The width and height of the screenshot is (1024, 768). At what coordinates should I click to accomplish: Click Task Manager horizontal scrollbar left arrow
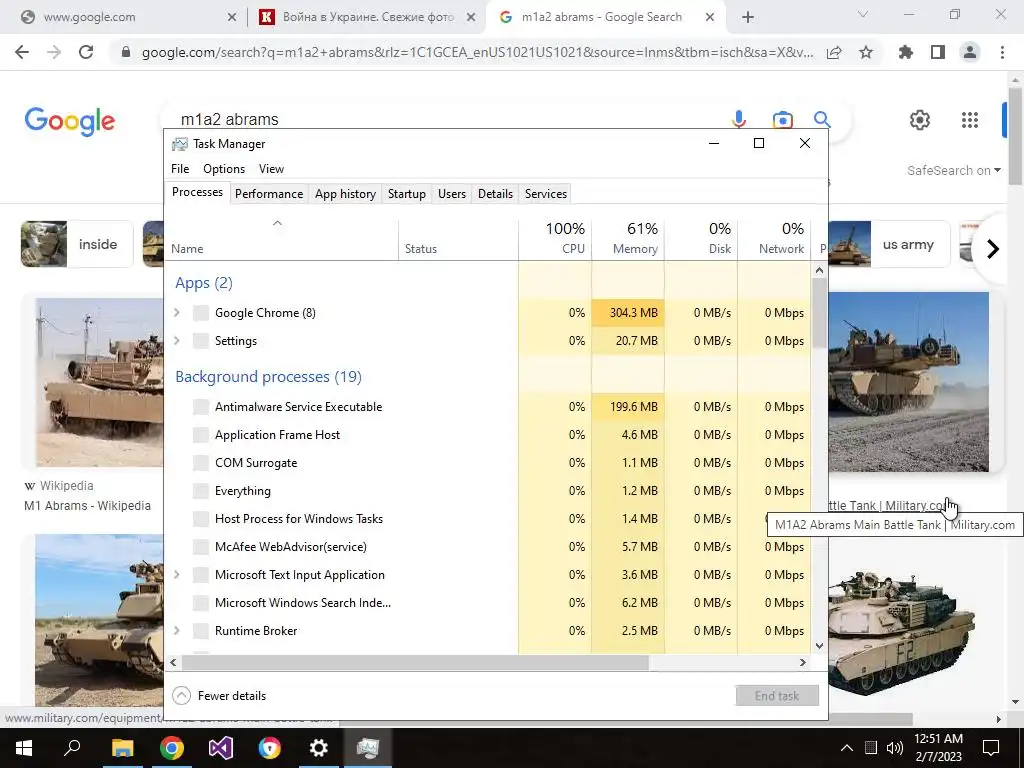pos(173,662)
